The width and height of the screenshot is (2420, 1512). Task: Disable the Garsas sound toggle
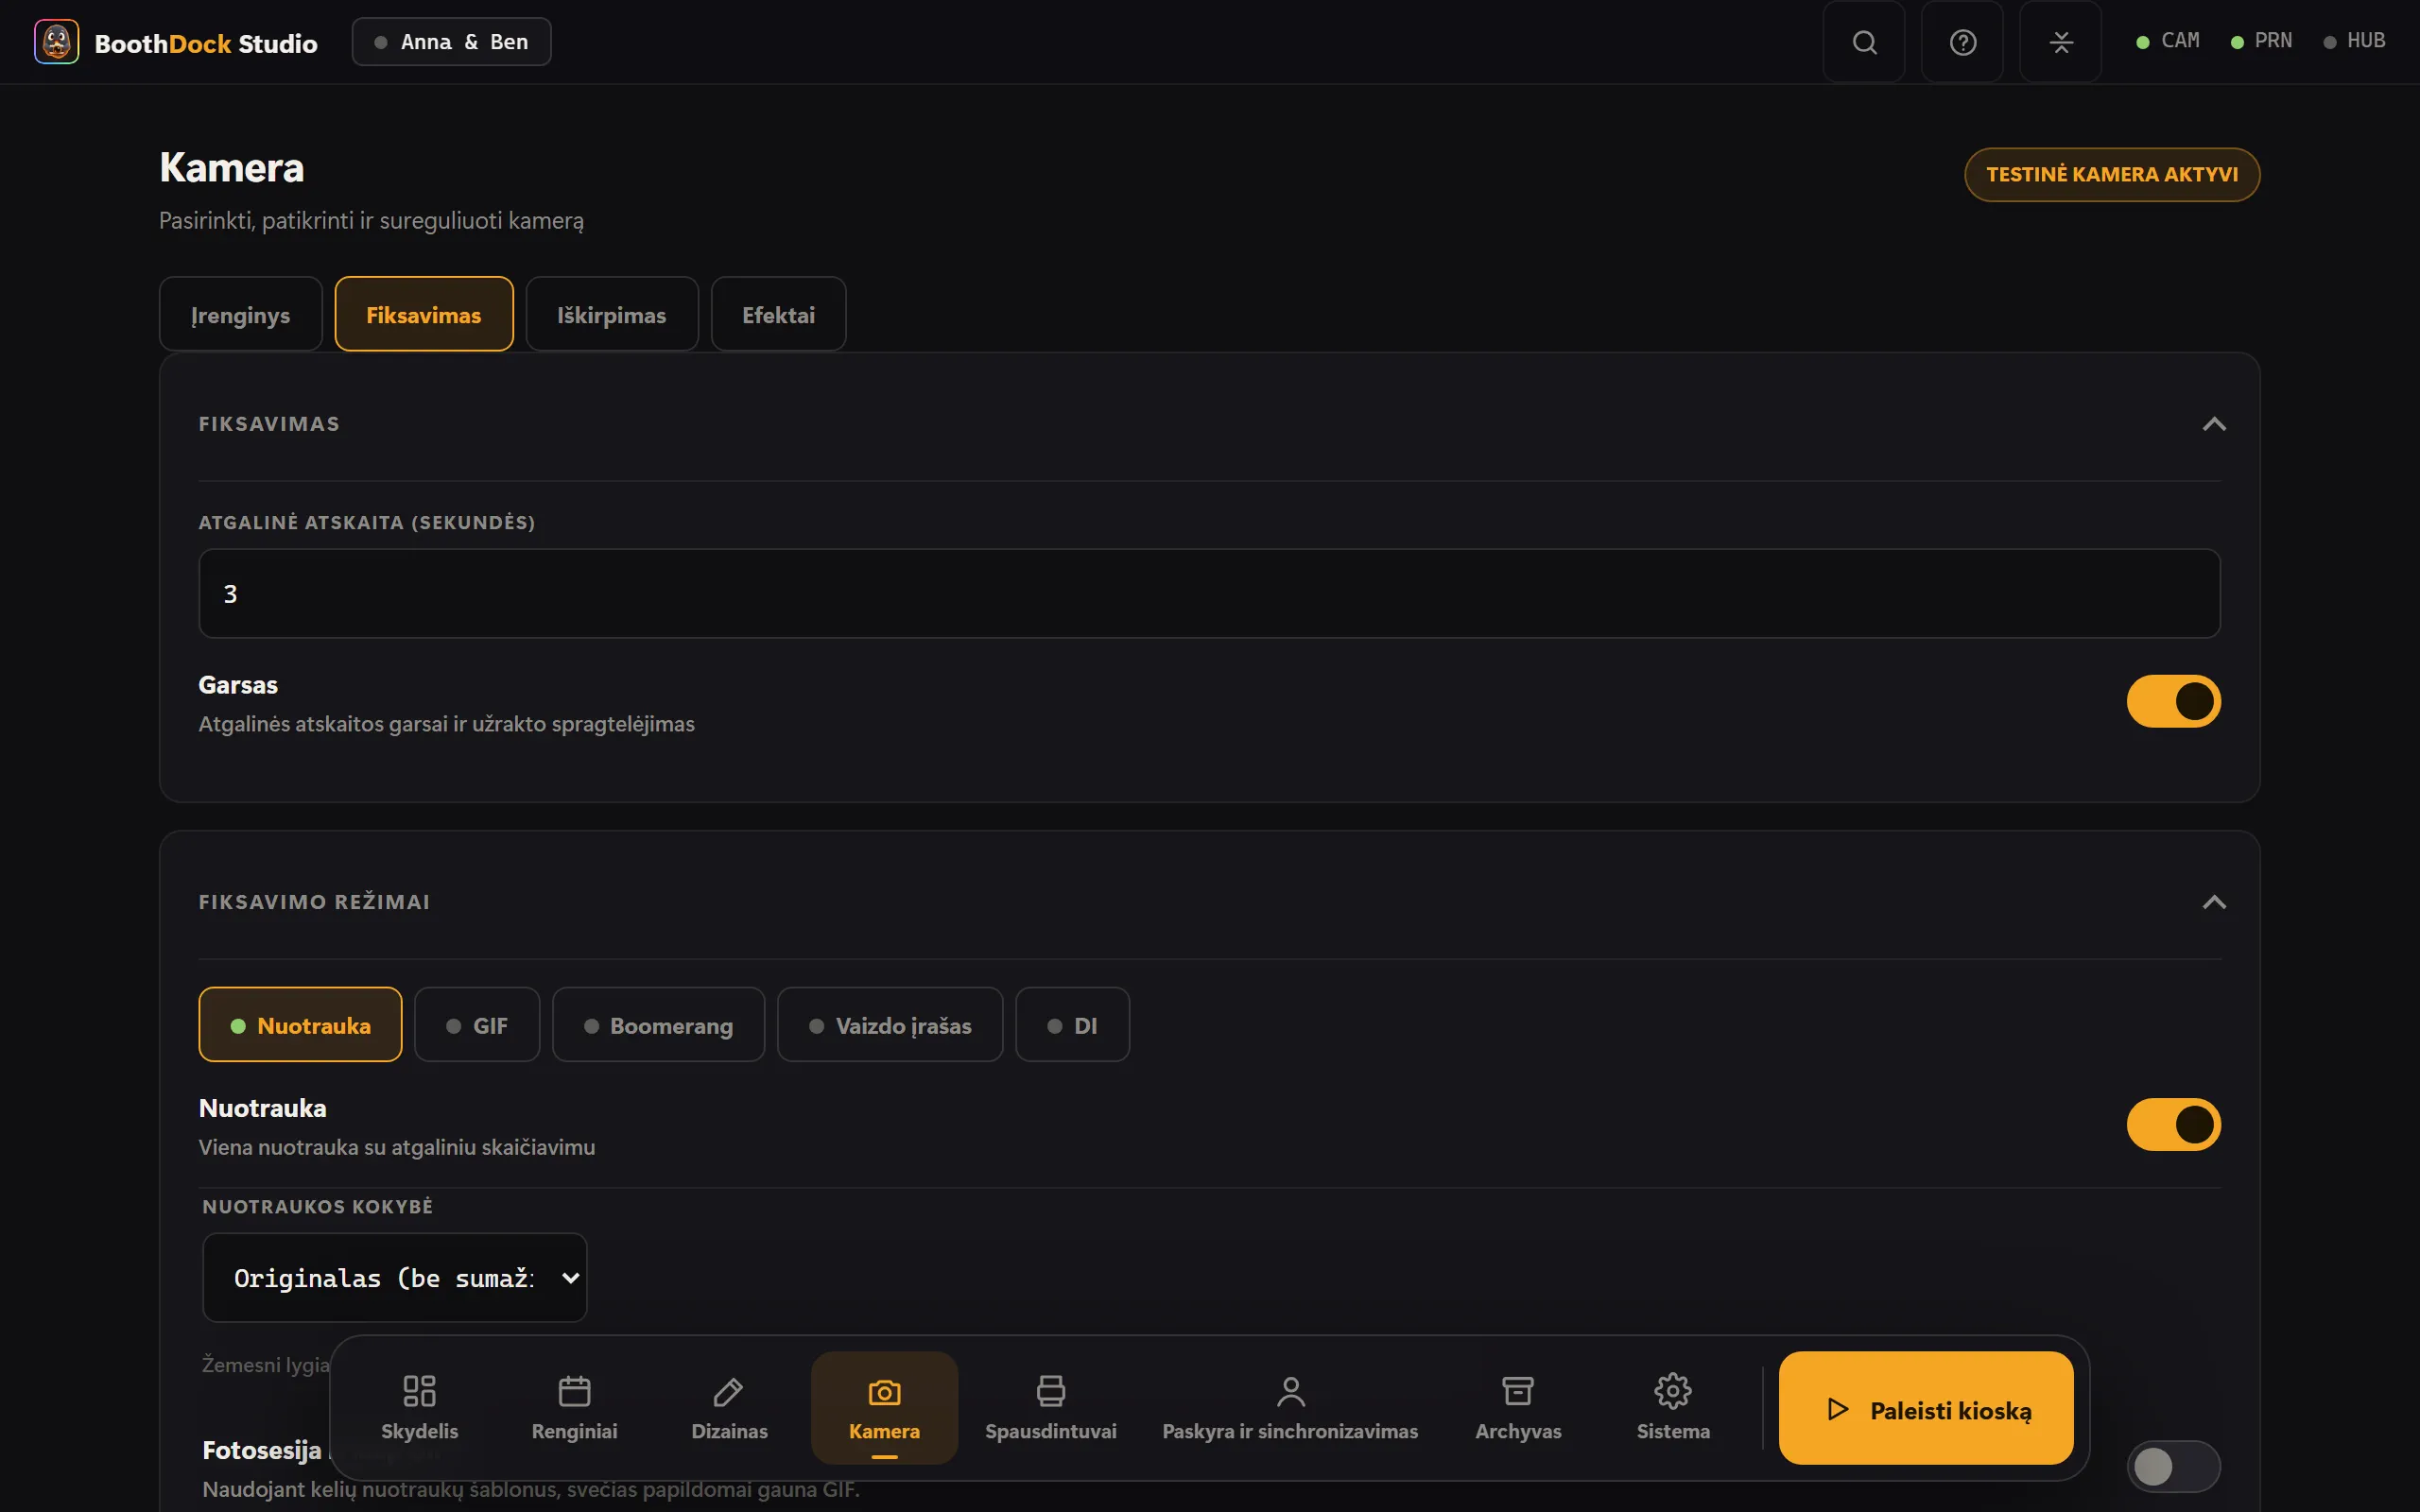[x=2173, y=701]
